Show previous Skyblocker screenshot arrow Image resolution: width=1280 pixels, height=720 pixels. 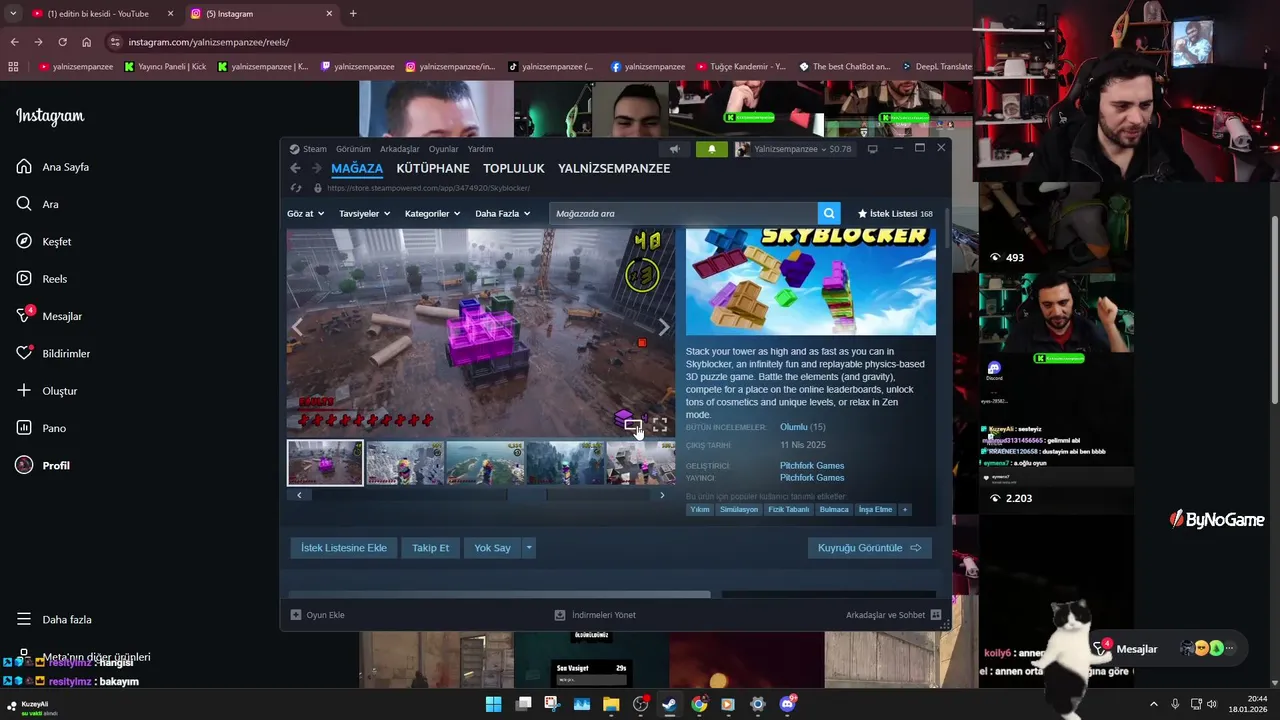(x=297, y=327)
